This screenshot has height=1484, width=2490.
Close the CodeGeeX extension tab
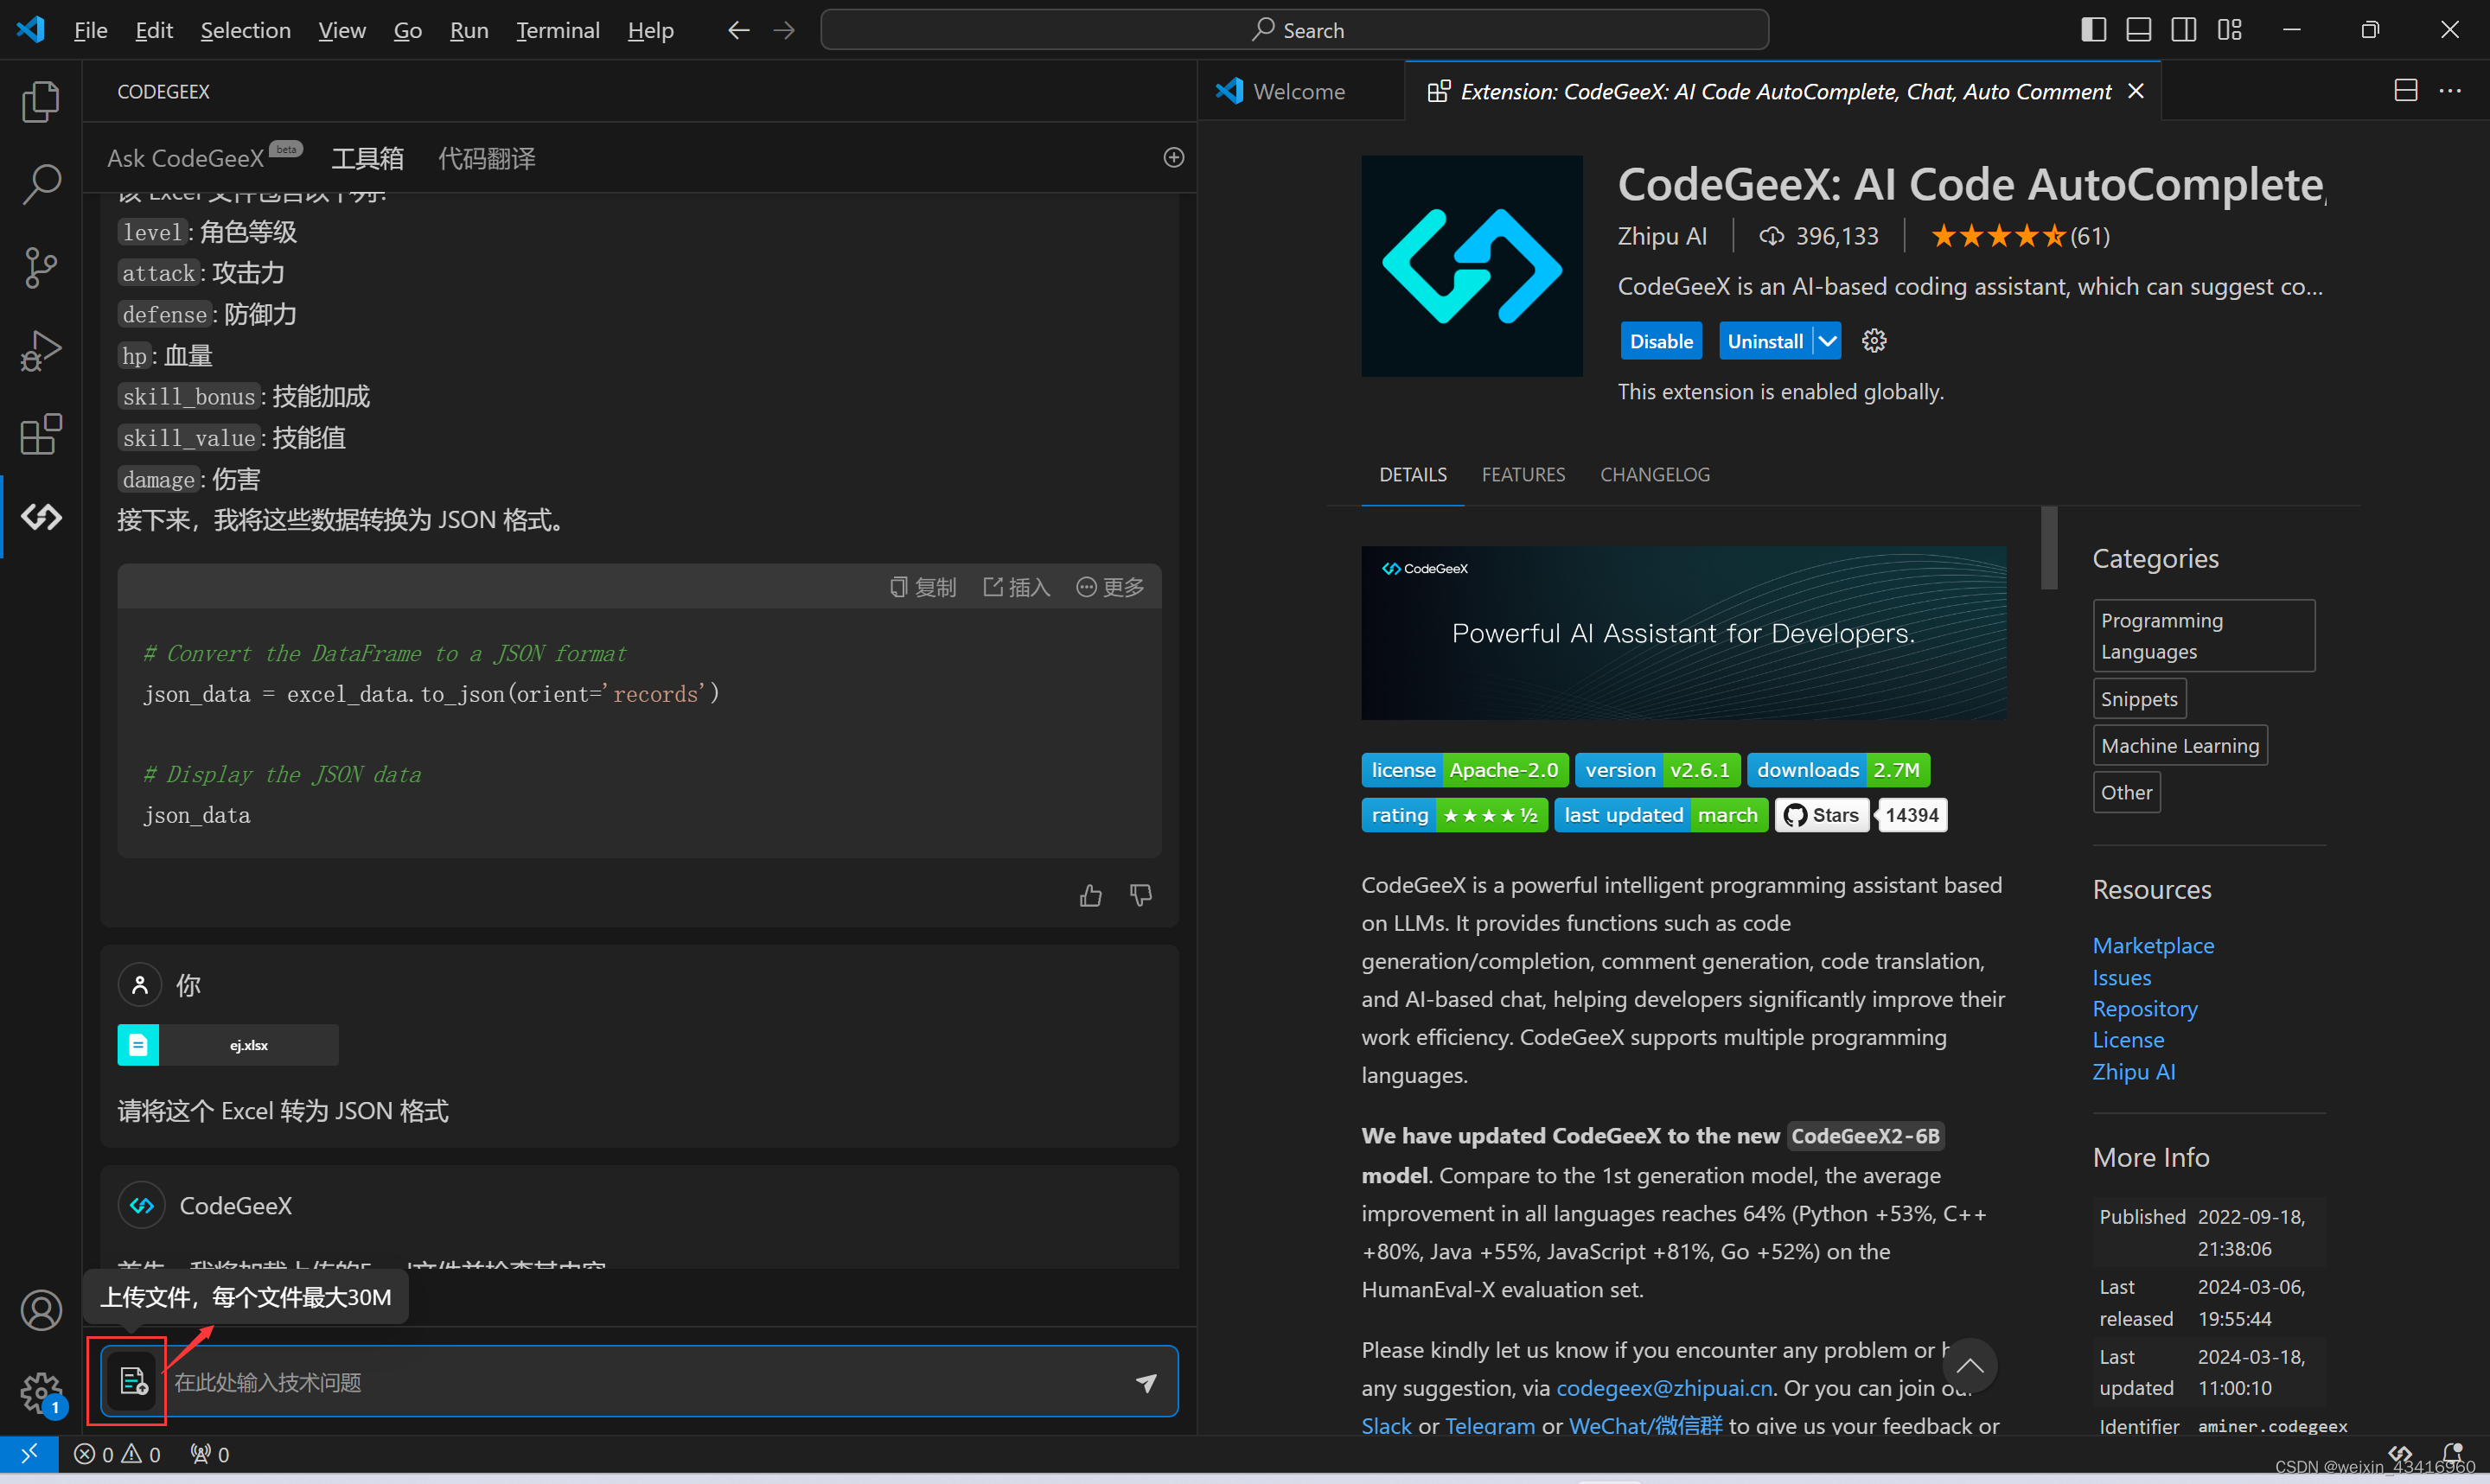[2136, 91]
